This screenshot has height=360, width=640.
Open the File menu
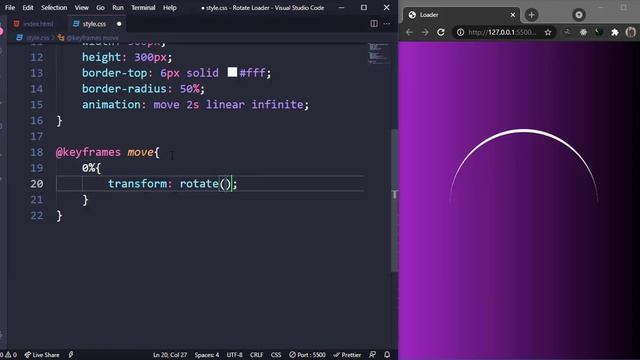pos(10,7)
